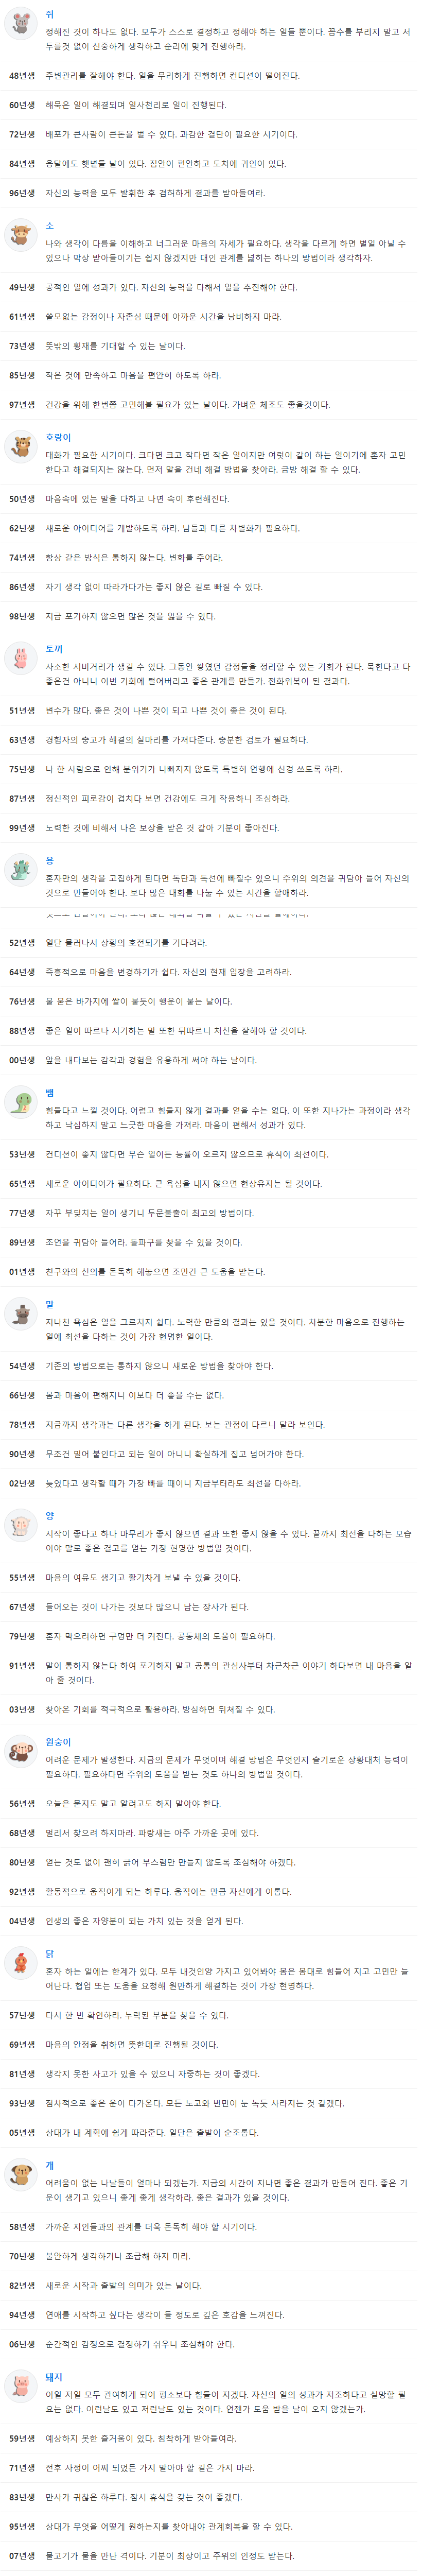422x2576 pixels.
Task: Click the Sheep (양) zodiac icon
Action: [x=20, y=1525]
